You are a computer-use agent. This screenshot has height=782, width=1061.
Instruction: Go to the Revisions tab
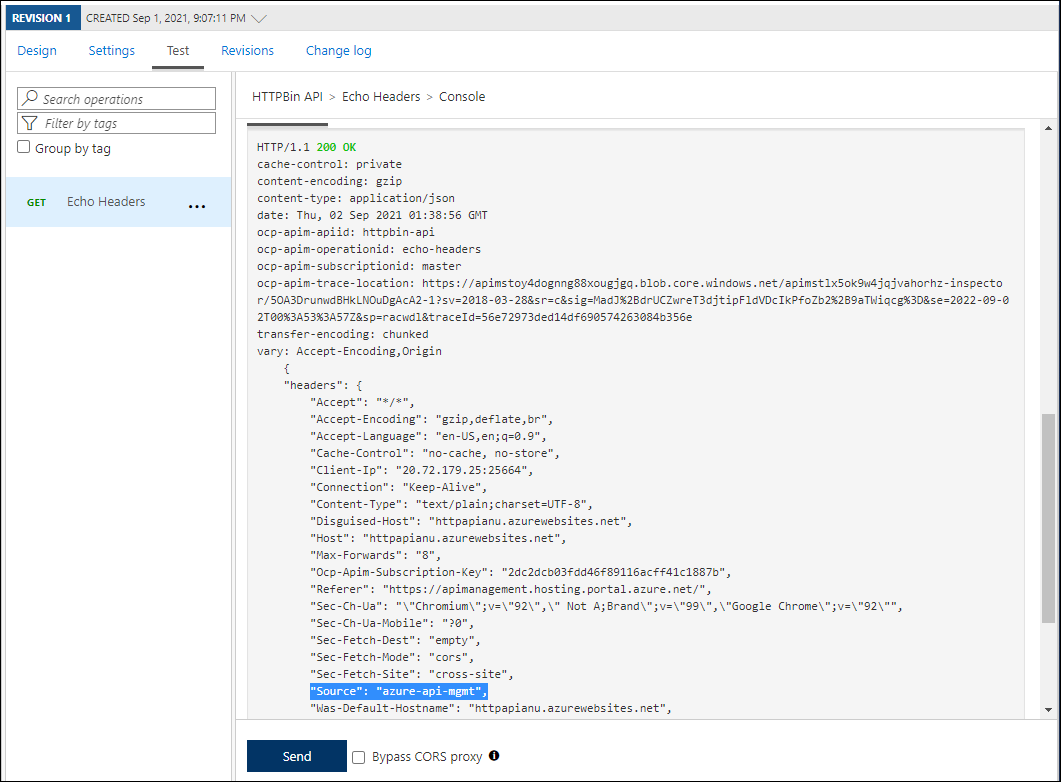click(247, 51)
